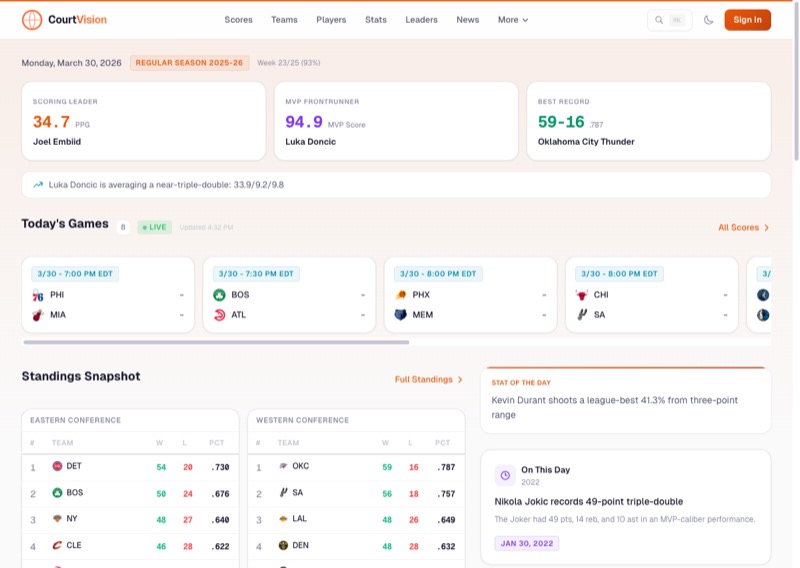
Task: Click the Denver Nuggets logo in standings
Action: (x=283, y=545)
